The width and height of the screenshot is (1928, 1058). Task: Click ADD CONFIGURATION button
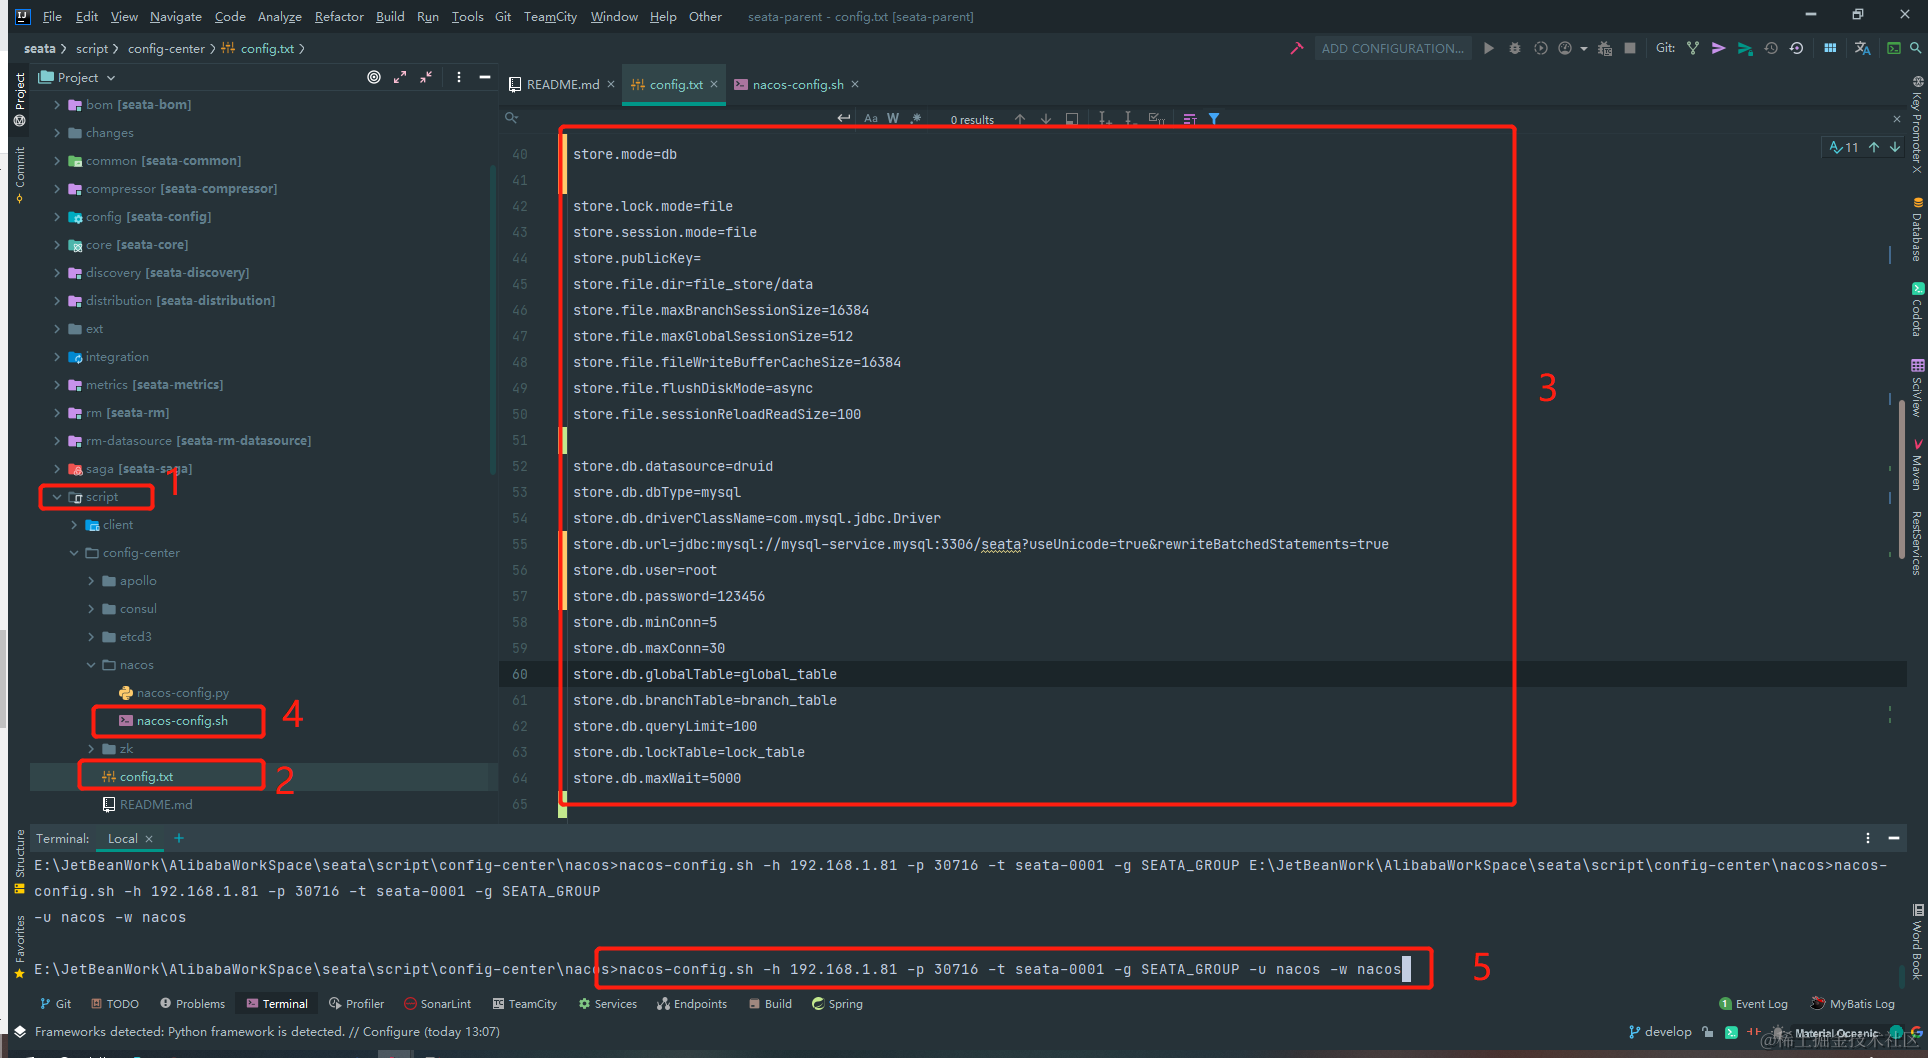pos(1393,48)
